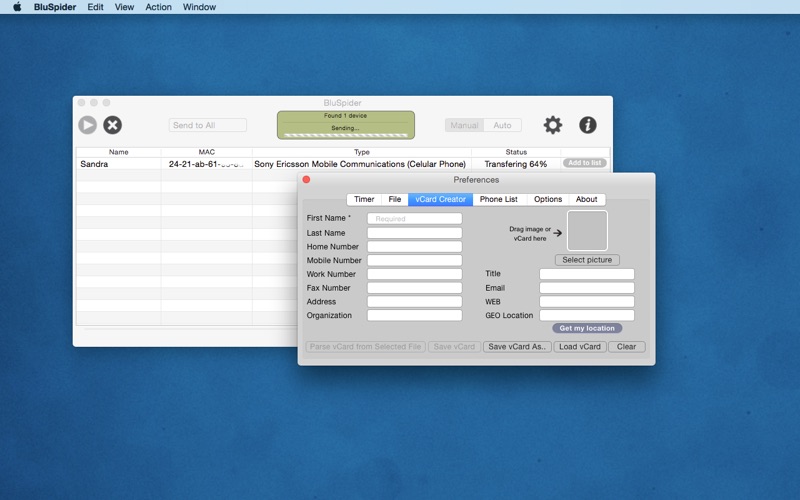Click the Sony Ericsson Mobile Communications type cell
The width and height of the screenshot is (800, 500).
tap(360, 164)
